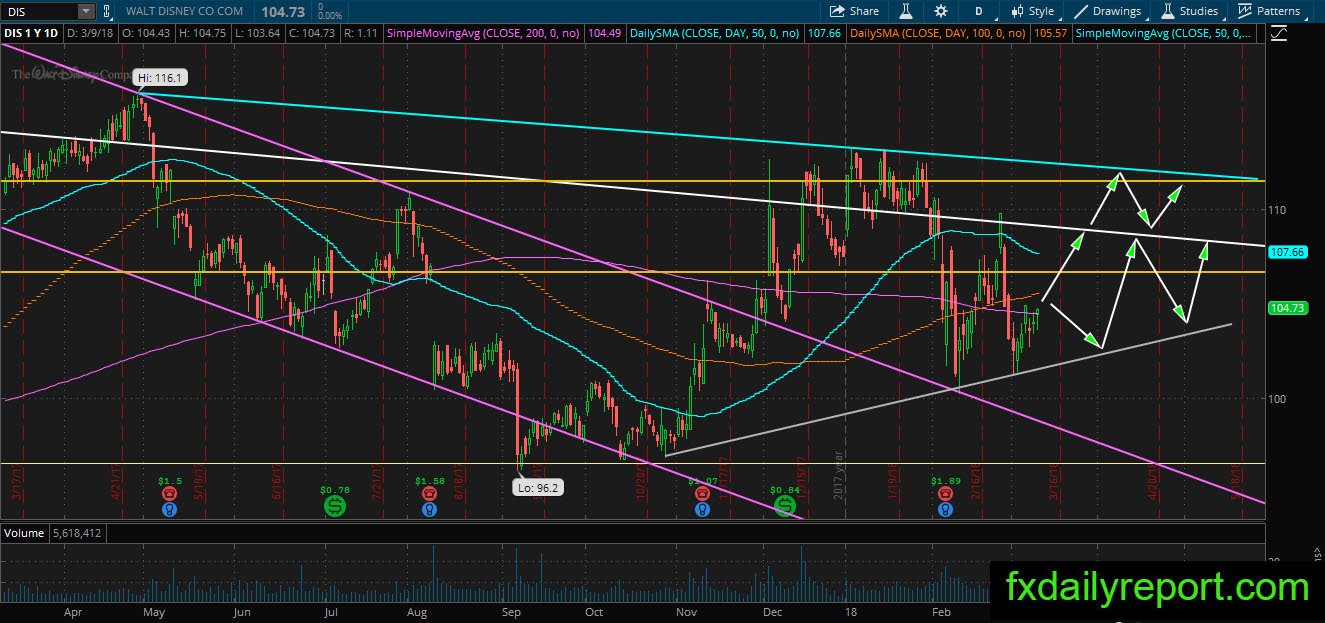Open the D aggregation period selector
Screen dimensions: 1325x623
click(x=978, y=11)
